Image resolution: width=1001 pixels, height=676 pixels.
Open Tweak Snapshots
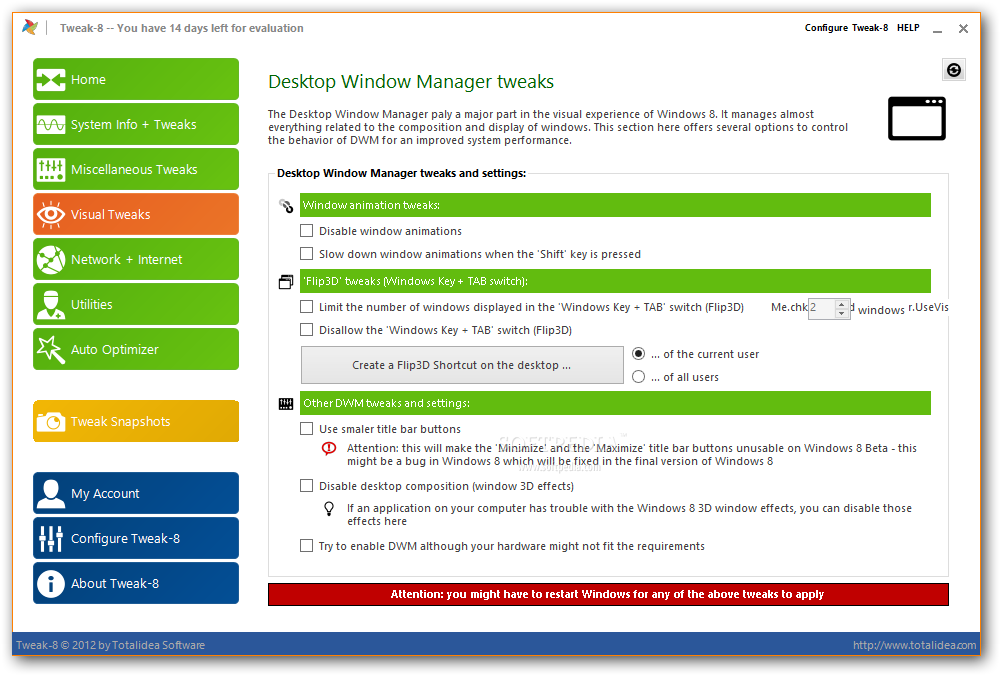[136, 421]
